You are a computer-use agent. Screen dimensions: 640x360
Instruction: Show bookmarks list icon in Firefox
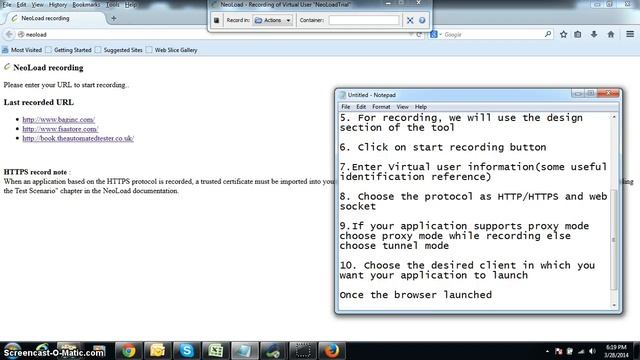pos(578,34)
